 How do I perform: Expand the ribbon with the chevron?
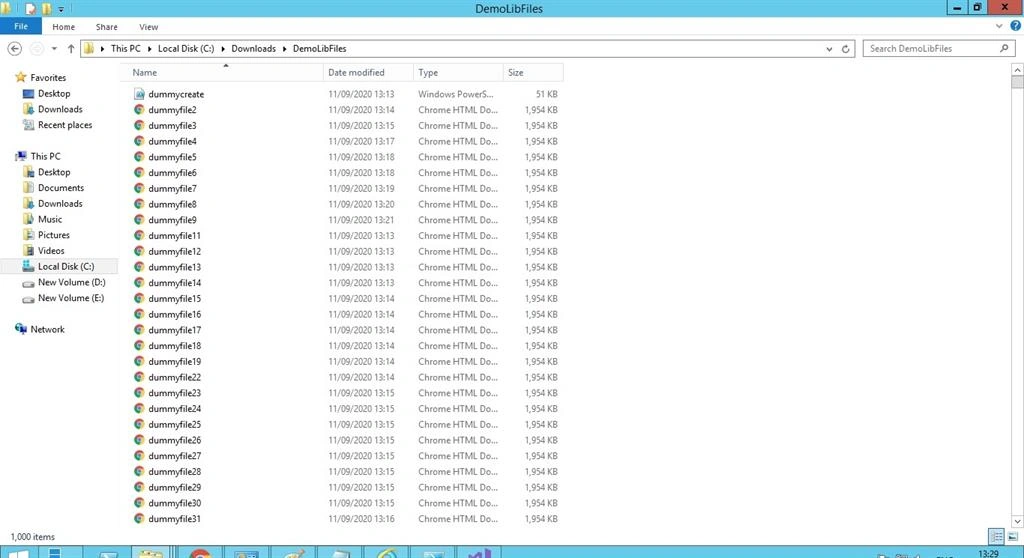(x=999, y=26)
